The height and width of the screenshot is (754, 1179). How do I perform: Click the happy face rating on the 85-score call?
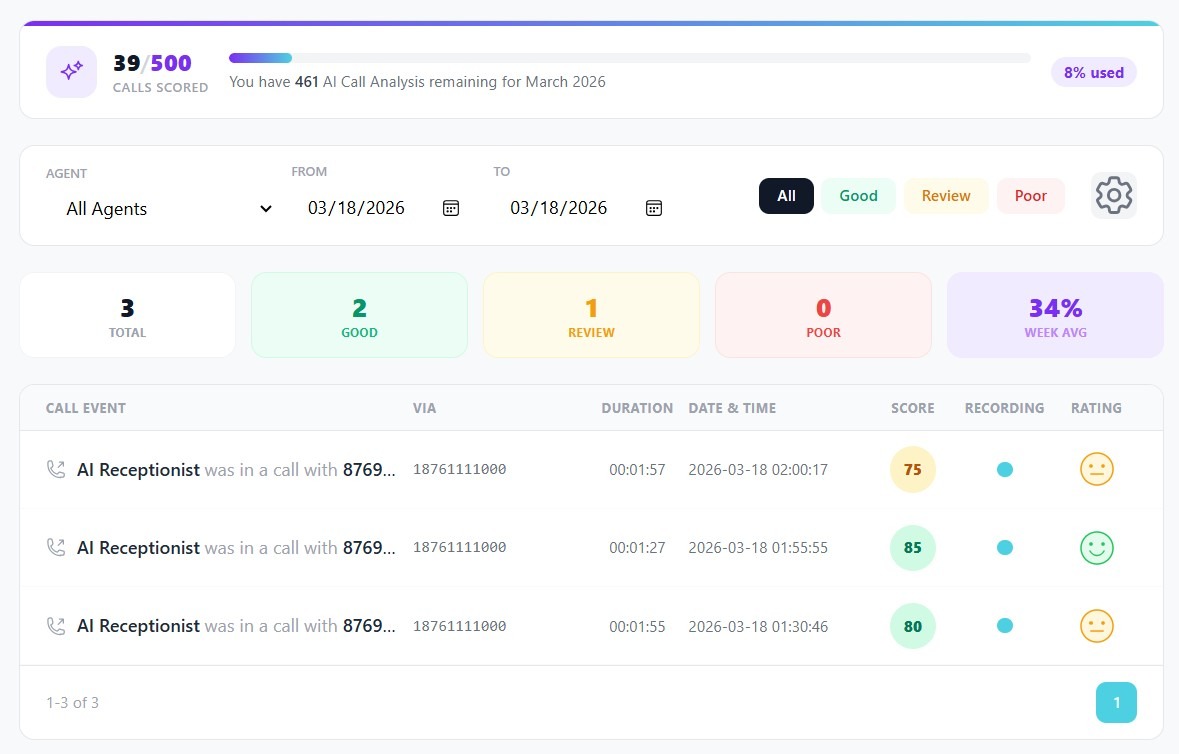pos(1096,548)
